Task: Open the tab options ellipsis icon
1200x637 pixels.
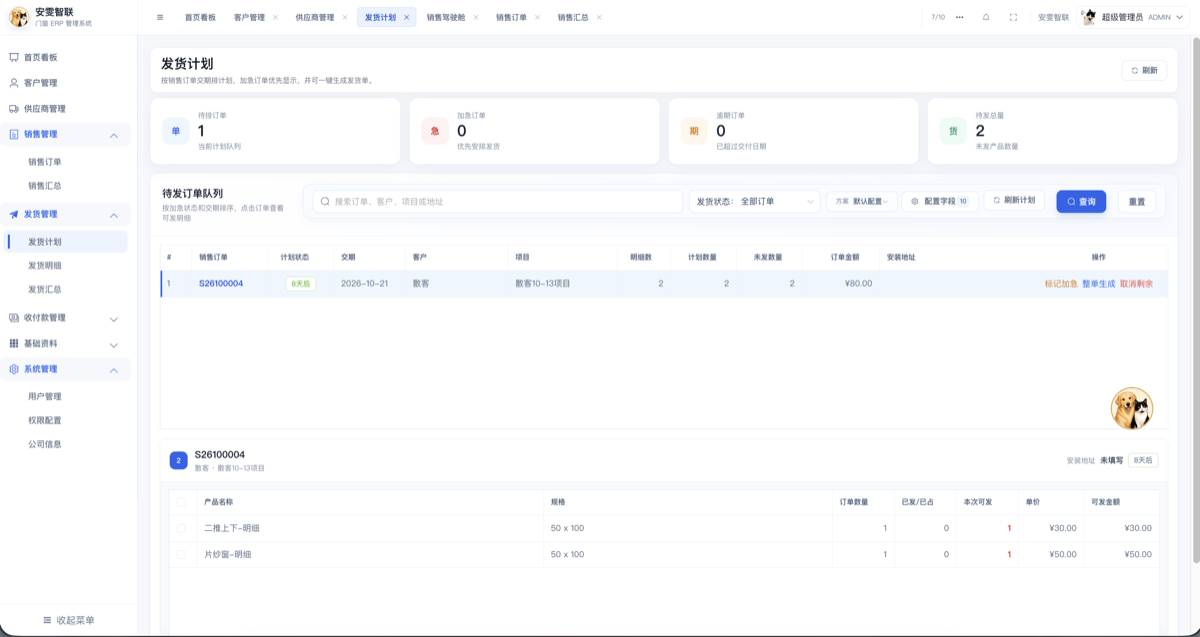Action: pyautogui.click(x=960, y=17)
